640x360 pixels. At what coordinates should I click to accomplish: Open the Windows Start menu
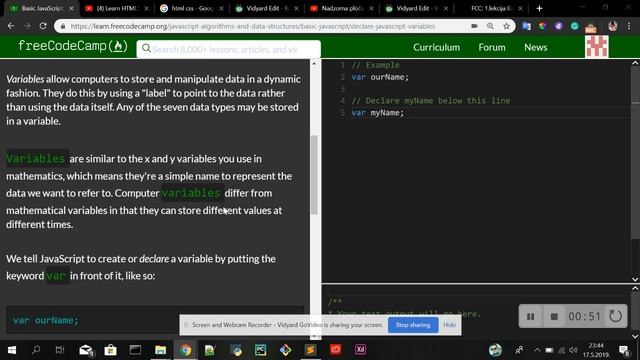[11, 350]
